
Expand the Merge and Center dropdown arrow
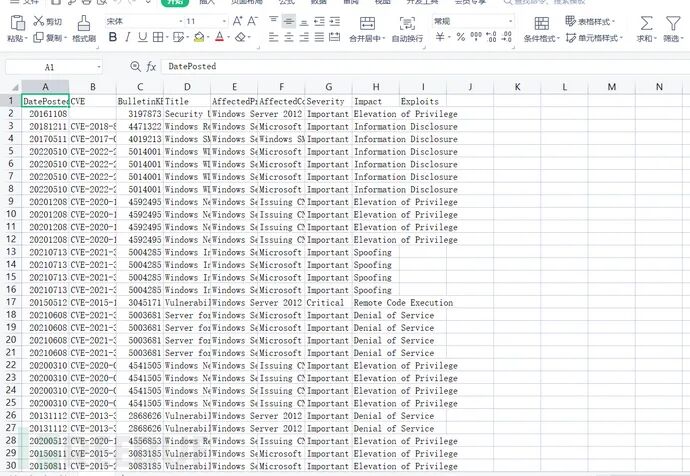pyautogui.click(x=384, y=39)
